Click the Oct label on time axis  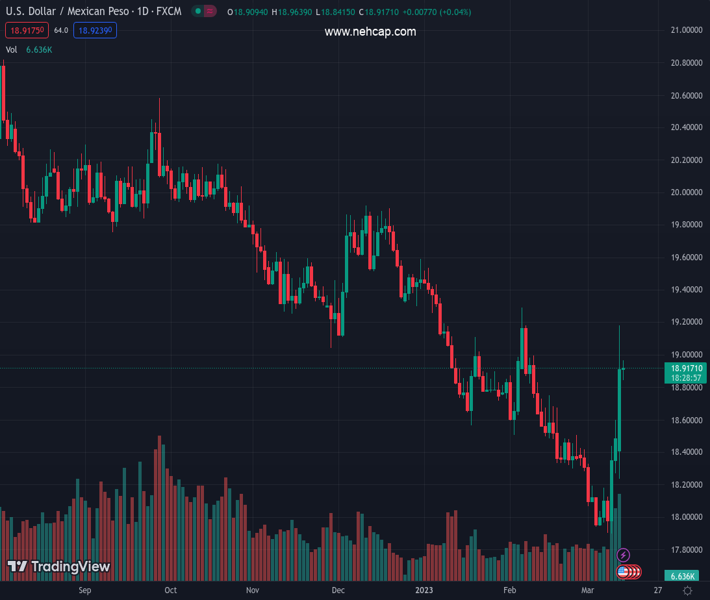pos(170,590)
